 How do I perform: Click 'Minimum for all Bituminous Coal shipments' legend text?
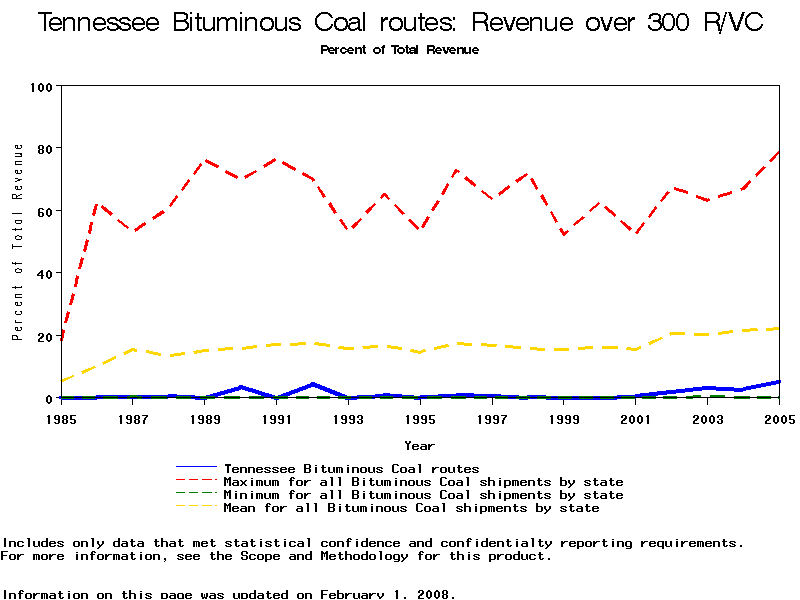click(423, 495)
